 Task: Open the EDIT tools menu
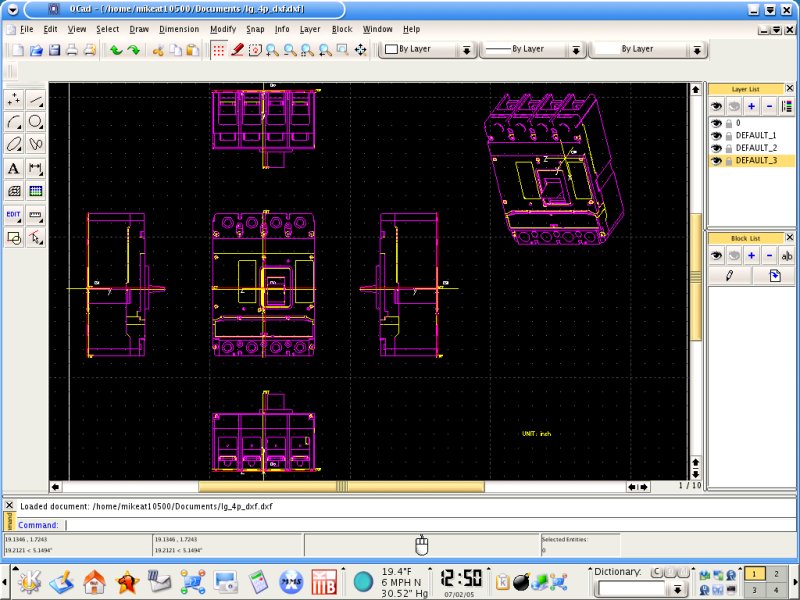(x=14, y=214)
